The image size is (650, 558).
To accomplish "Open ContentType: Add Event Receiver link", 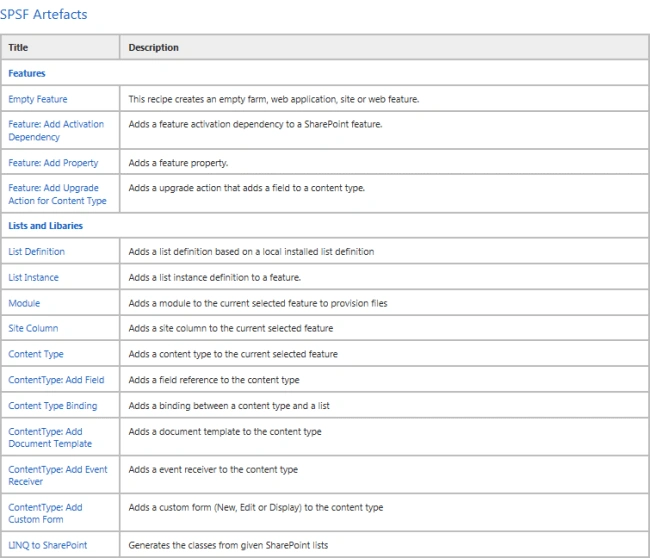I will tap(58, 475).
